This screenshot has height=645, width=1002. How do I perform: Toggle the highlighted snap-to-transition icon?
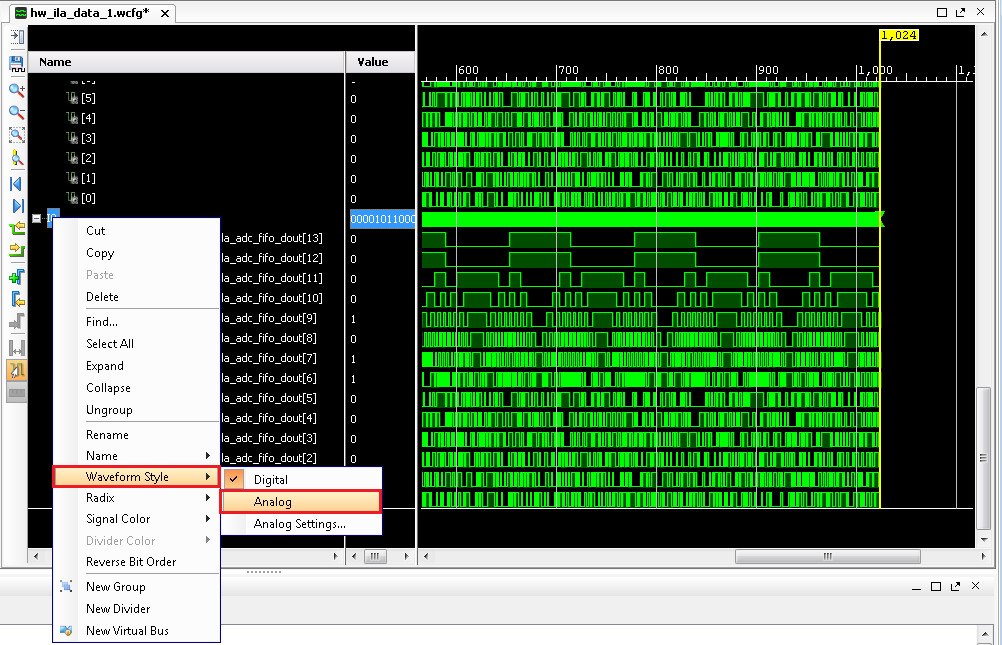coord(17,370)
